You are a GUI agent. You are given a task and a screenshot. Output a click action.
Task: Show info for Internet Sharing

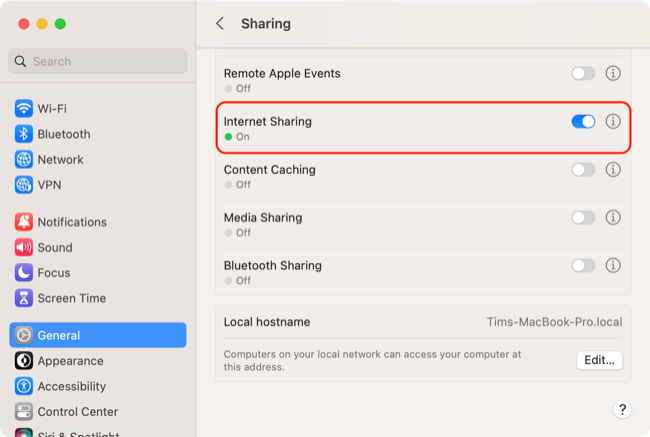[x=613, y=121]
